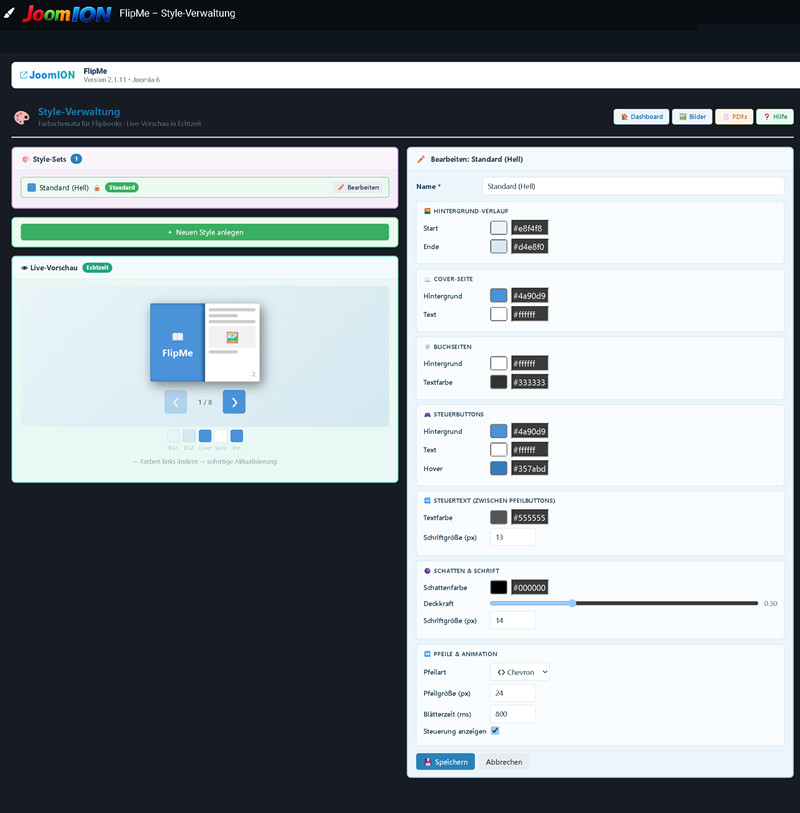
Task: Open the Schattenfarbe black color swatch
Action: click(x=499, y=587)
